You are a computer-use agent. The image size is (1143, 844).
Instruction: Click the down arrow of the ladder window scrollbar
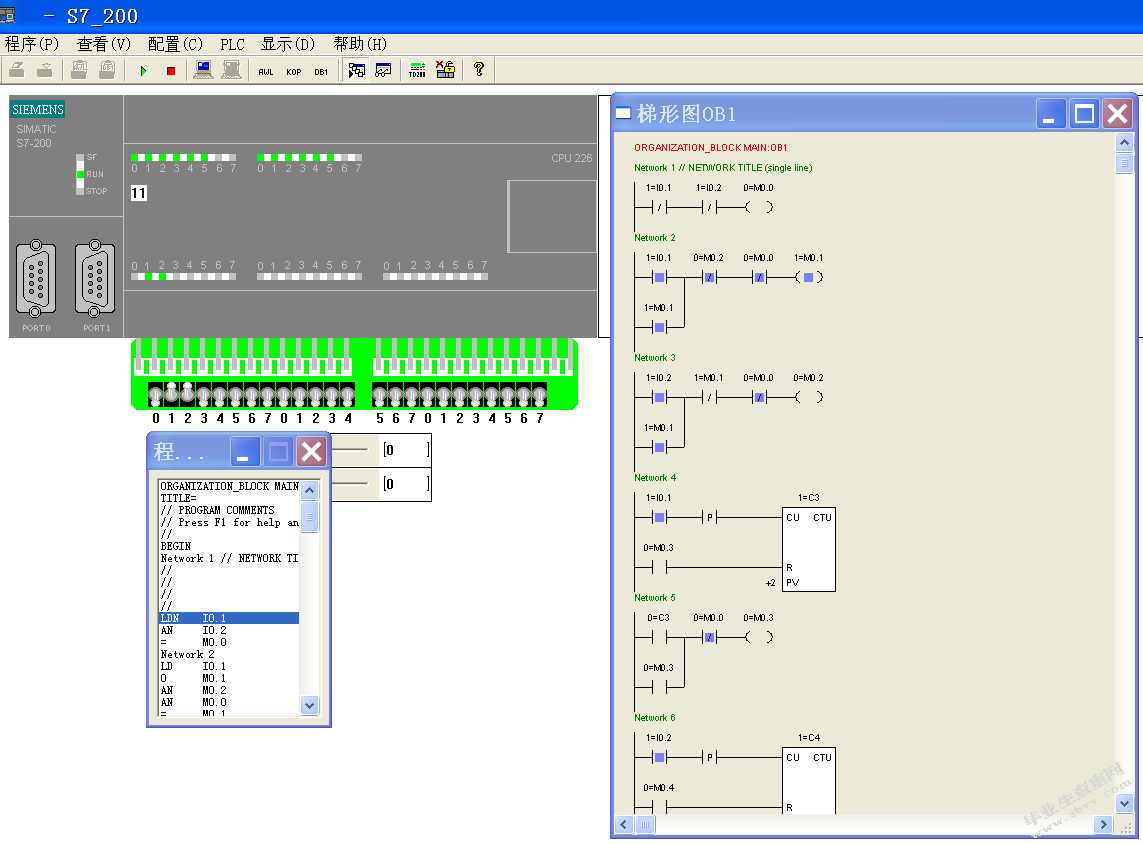coord(1124,803)
